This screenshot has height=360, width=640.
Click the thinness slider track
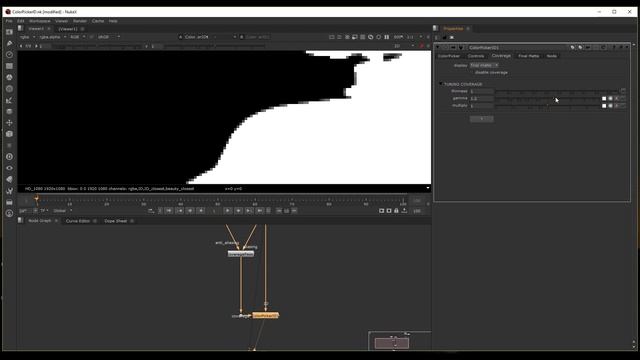pyautogui.click(x=557, y=91)
